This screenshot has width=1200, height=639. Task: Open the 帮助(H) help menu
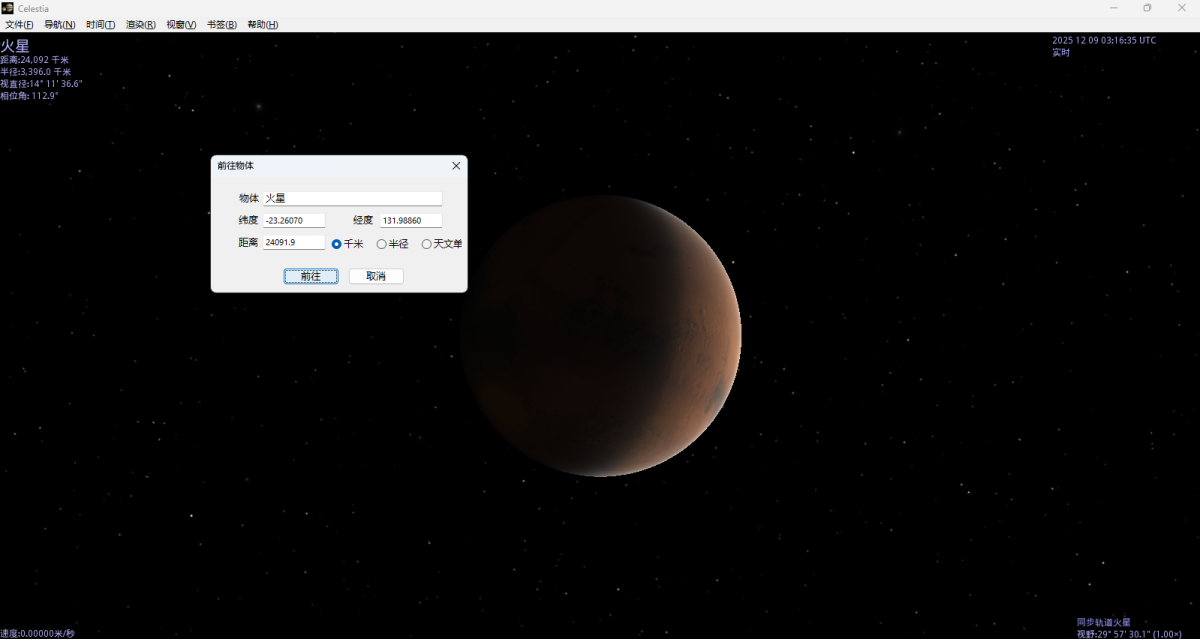coord(262,25)
